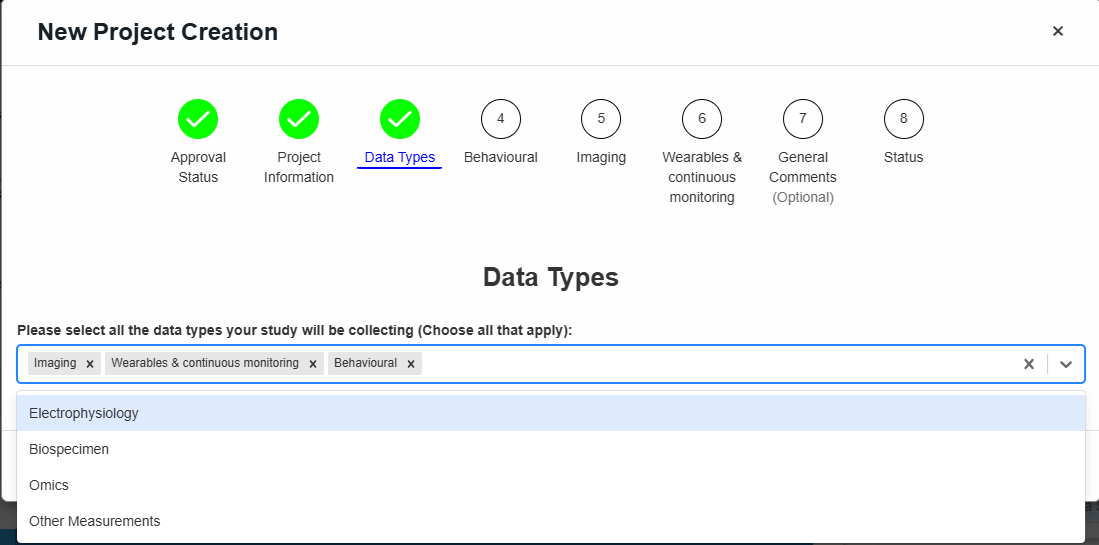Open the General Comments (Optional) label
This screenshot has width=1099, height=545.
click(803, 177)
